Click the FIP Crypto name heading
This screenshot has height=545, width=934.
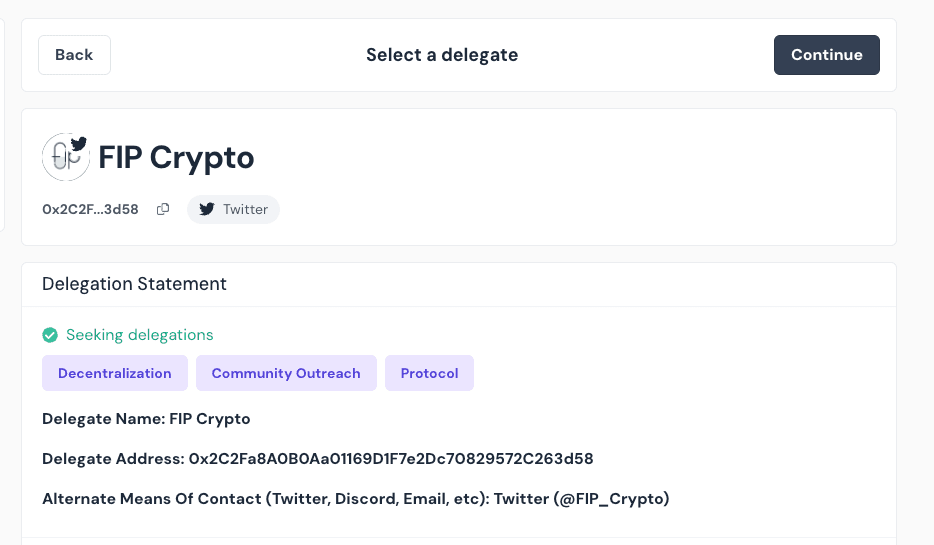(x=176, y=157)
